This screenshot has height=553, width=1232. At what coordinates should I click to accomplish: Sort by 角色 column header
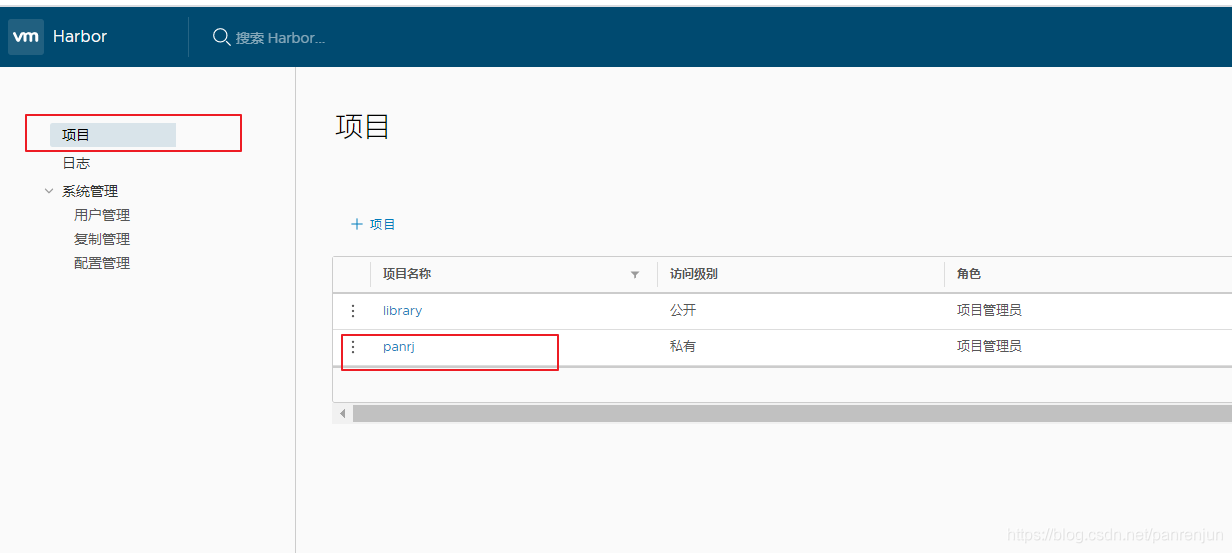tap(969, 274)
